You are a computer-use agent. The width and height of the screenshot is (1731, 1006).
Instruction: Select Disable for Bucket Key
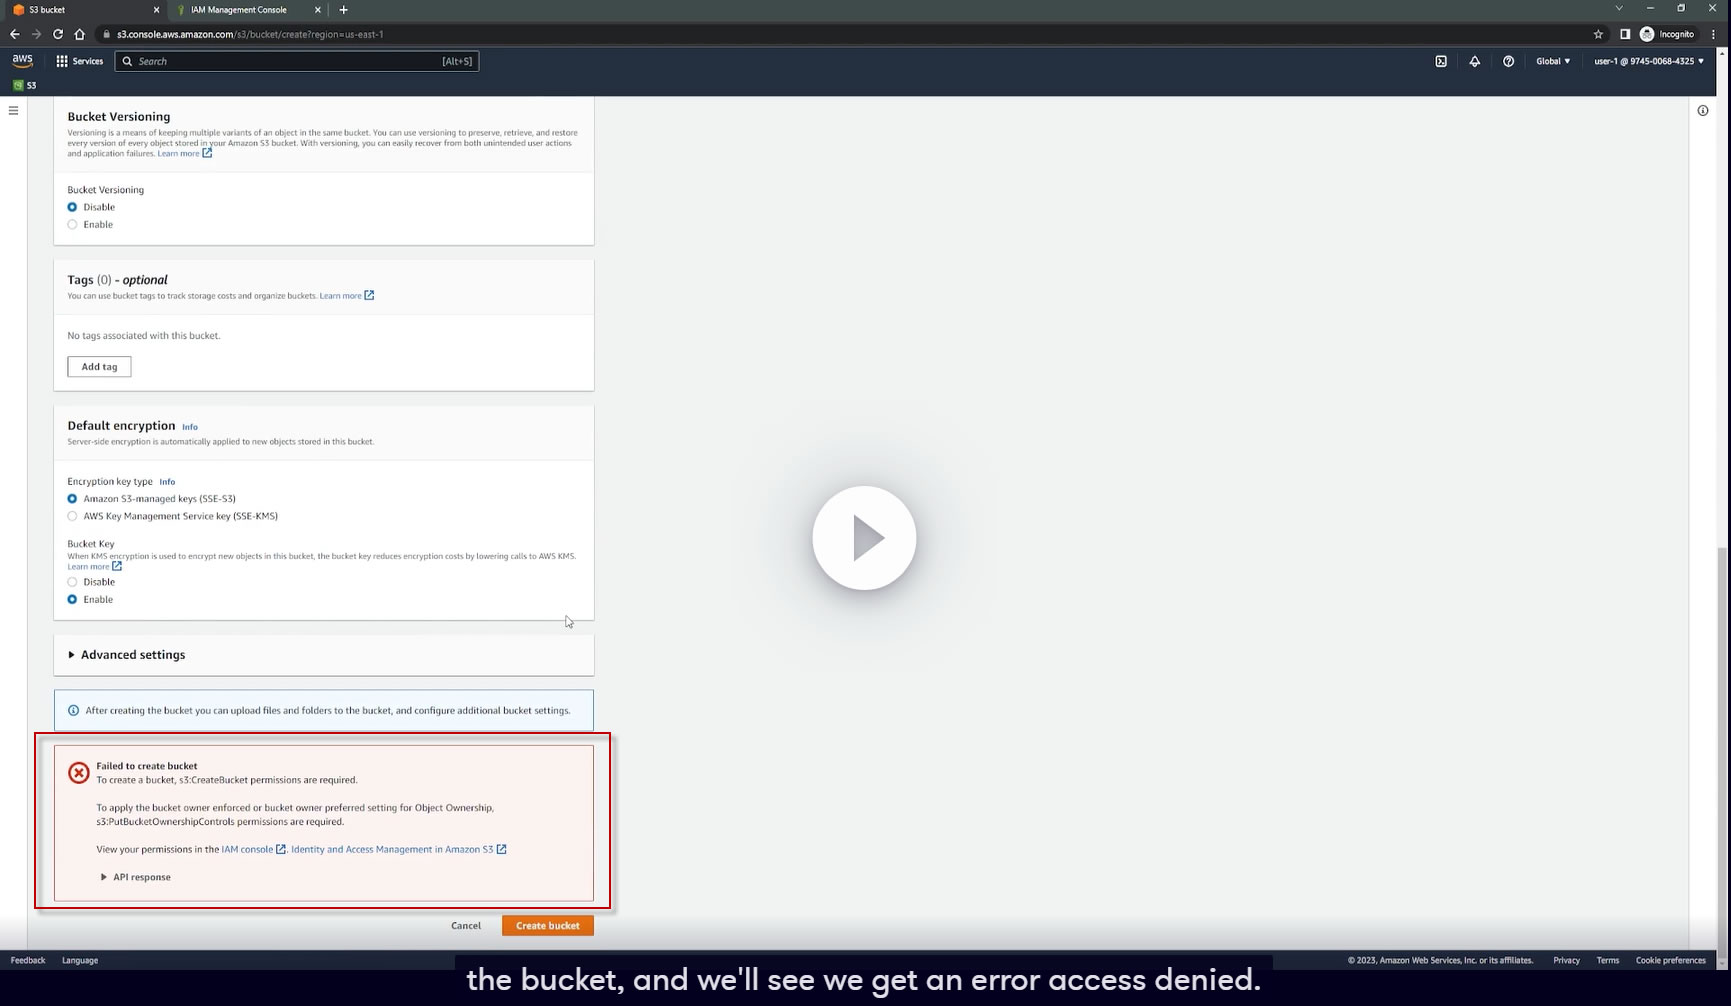tap(72, 582)
